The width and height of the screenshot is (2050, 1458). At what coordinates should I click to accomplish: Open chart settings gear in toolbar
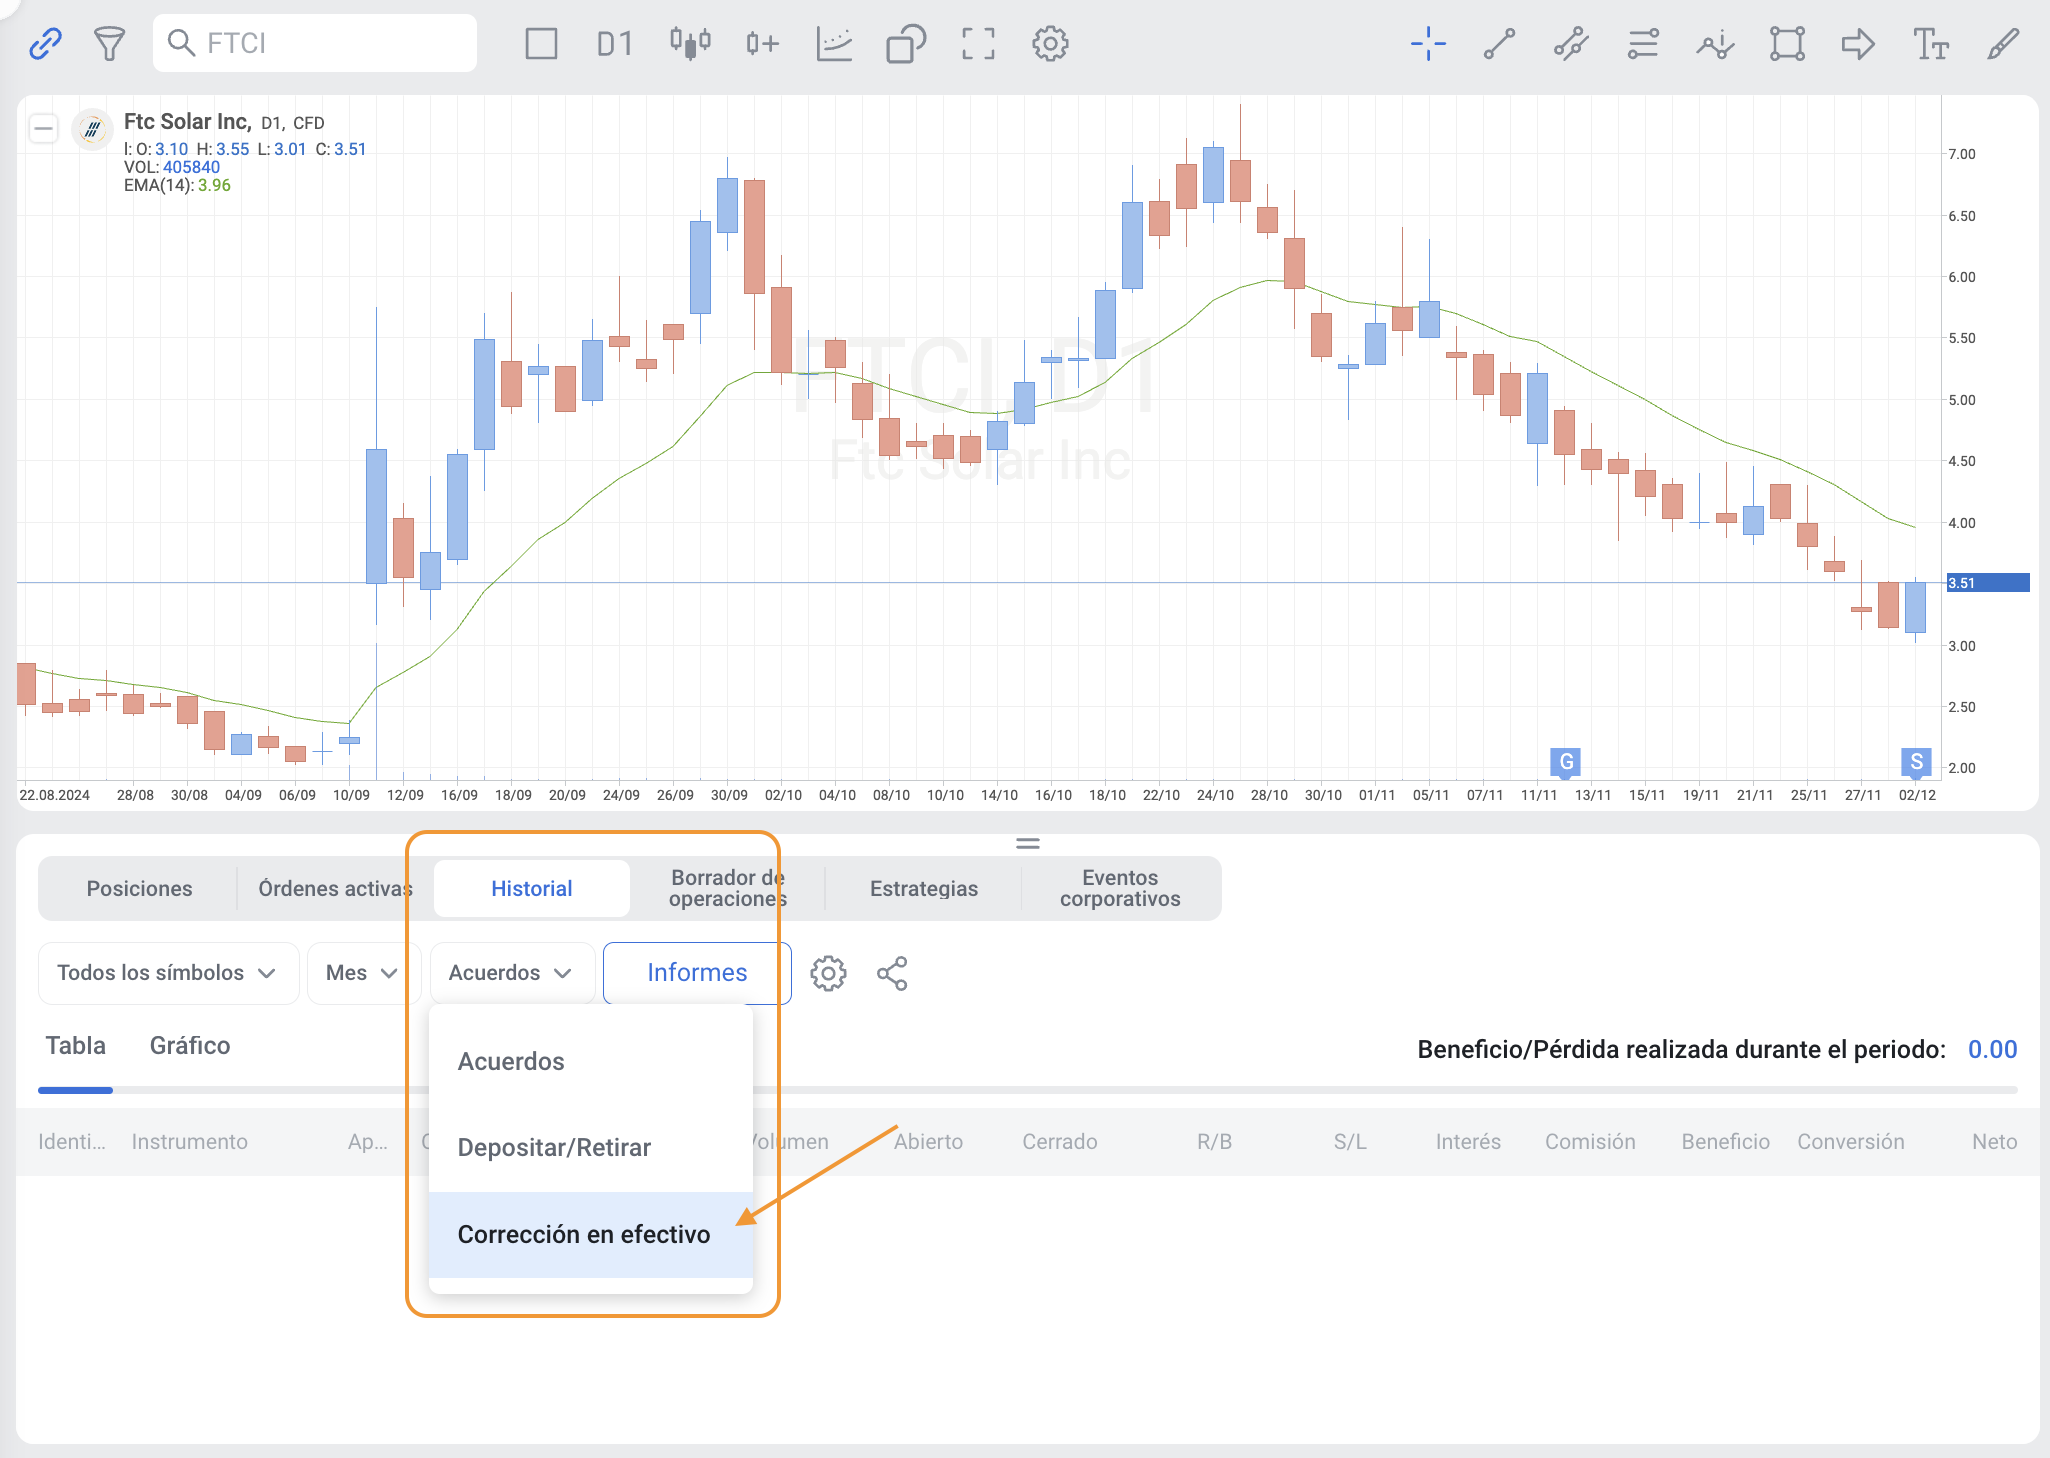[1050, 43]
